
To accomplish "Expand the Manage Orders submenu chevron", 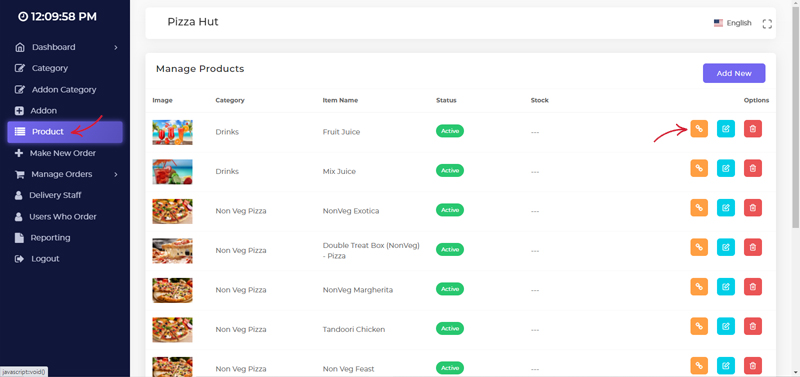I will (116, 174).
